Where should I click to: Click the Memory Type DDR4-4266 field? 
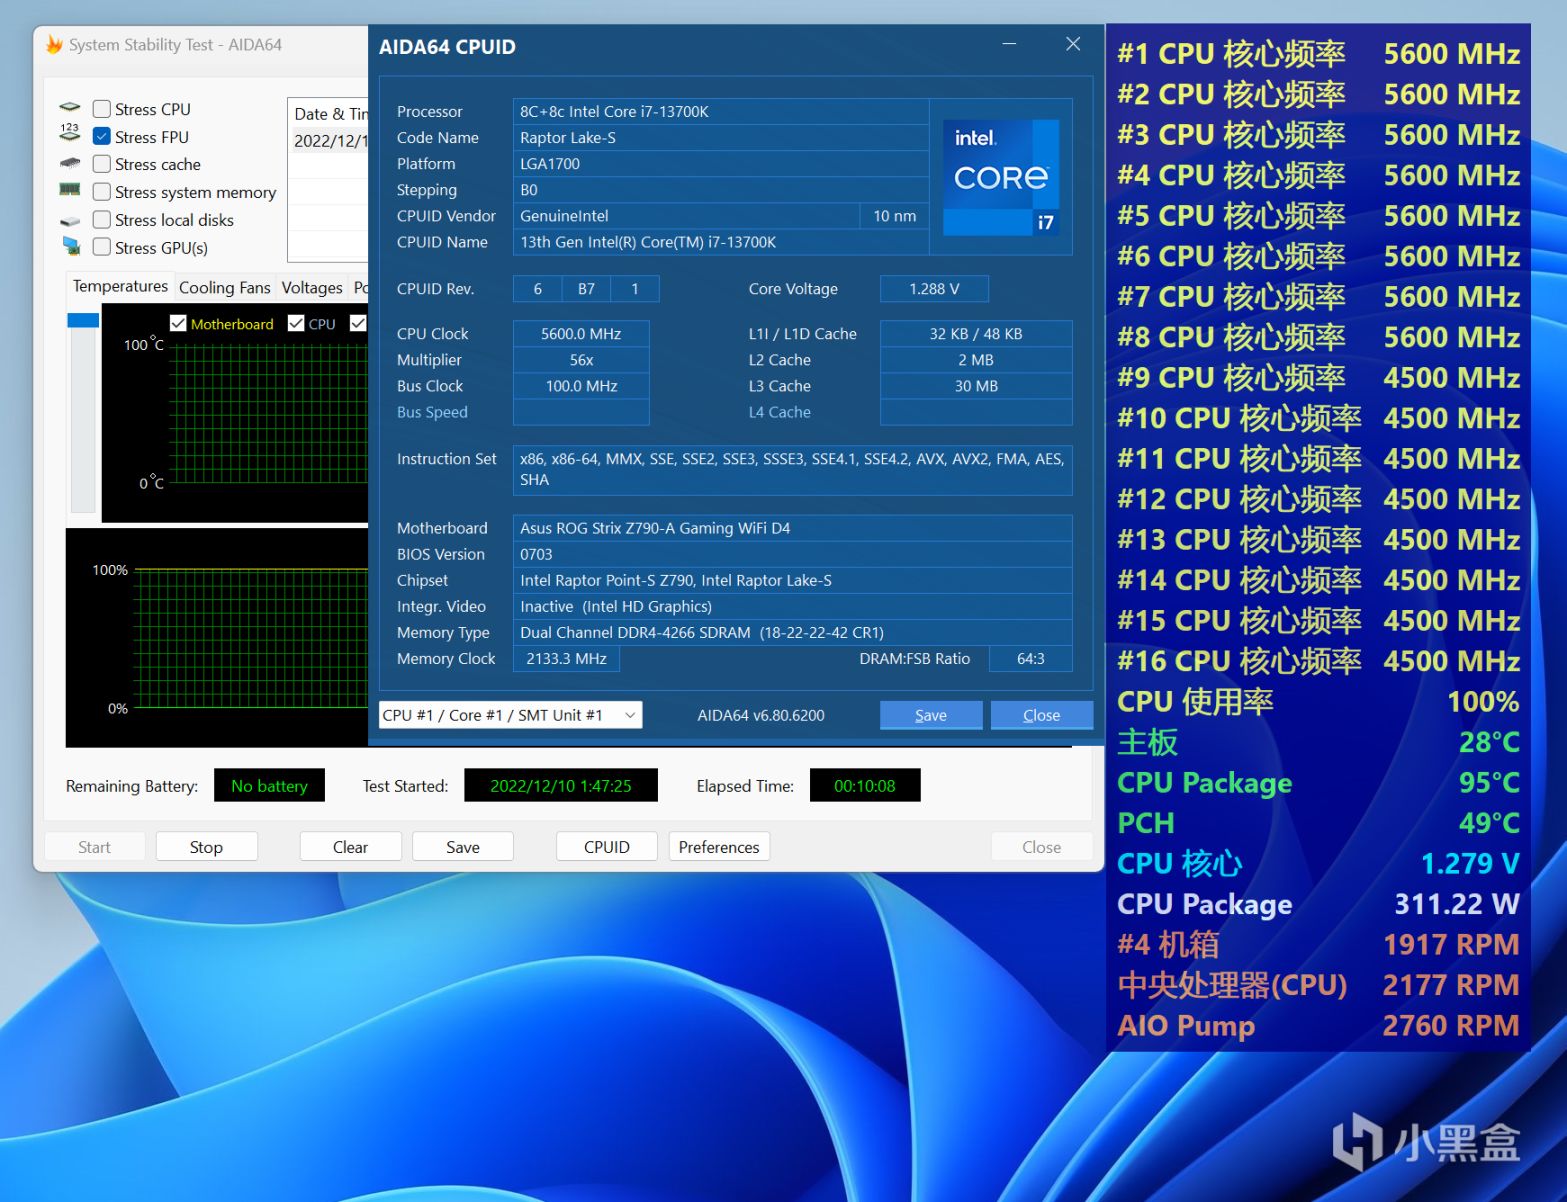coord(792,632)
